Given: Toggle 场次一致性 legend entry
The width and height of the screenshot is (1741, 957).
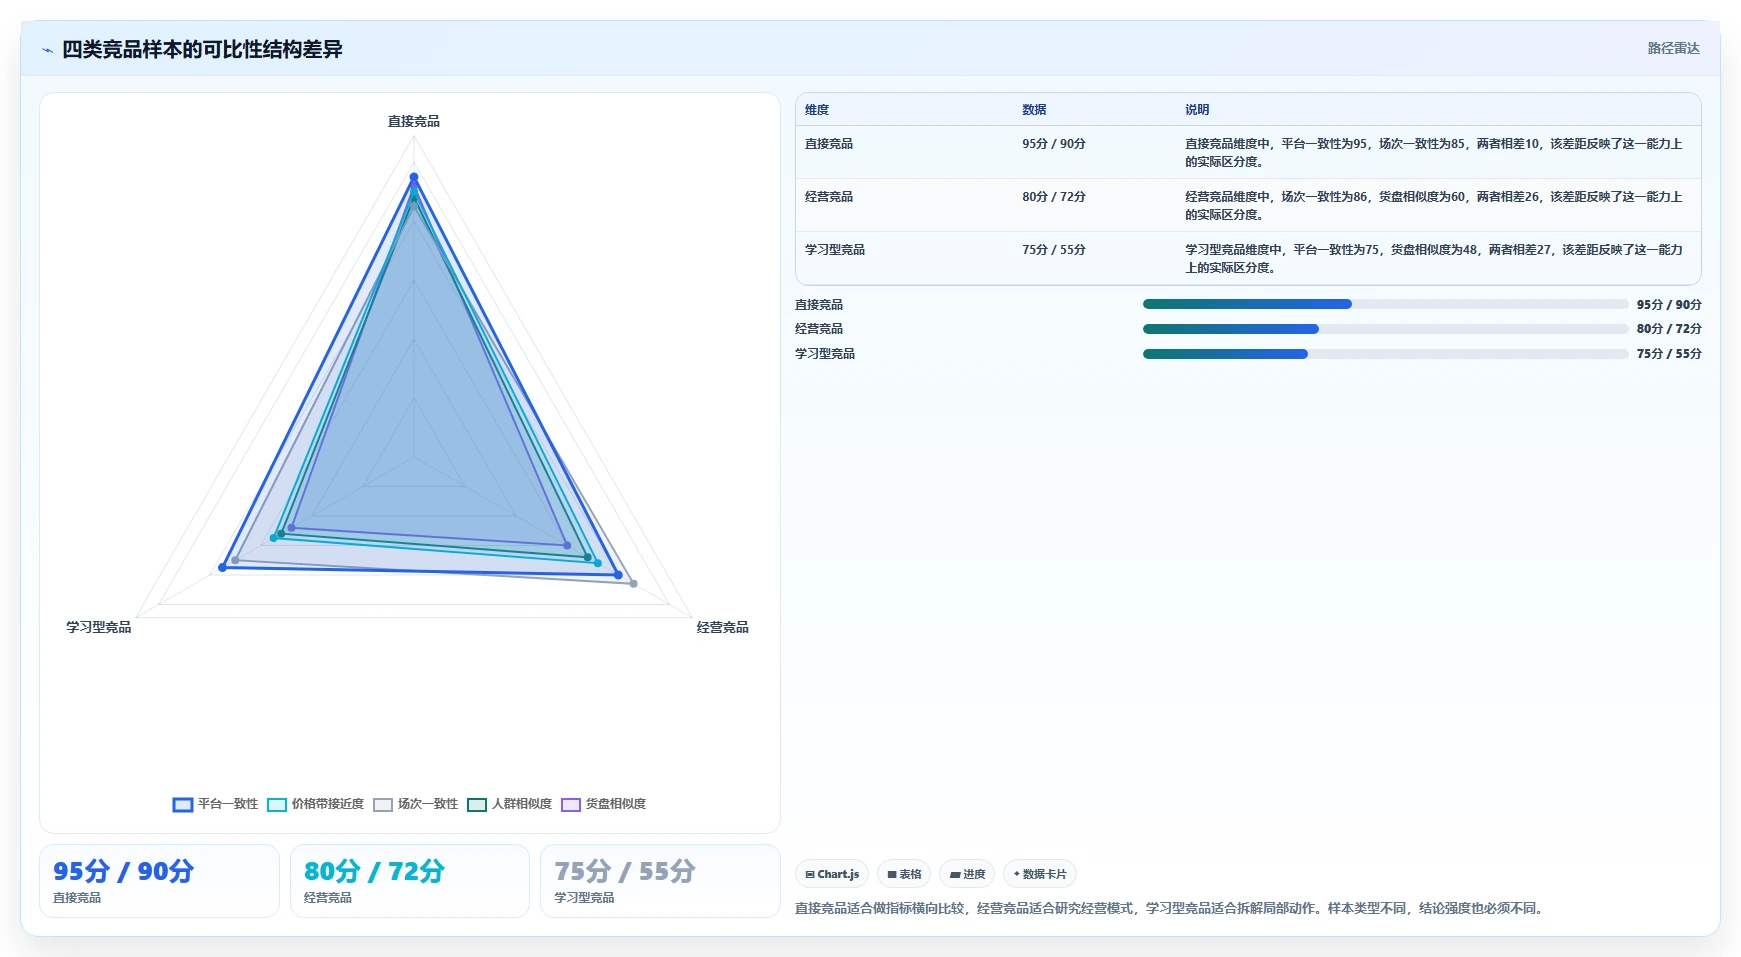Looking at the screenshot, I should pos(415,804).
